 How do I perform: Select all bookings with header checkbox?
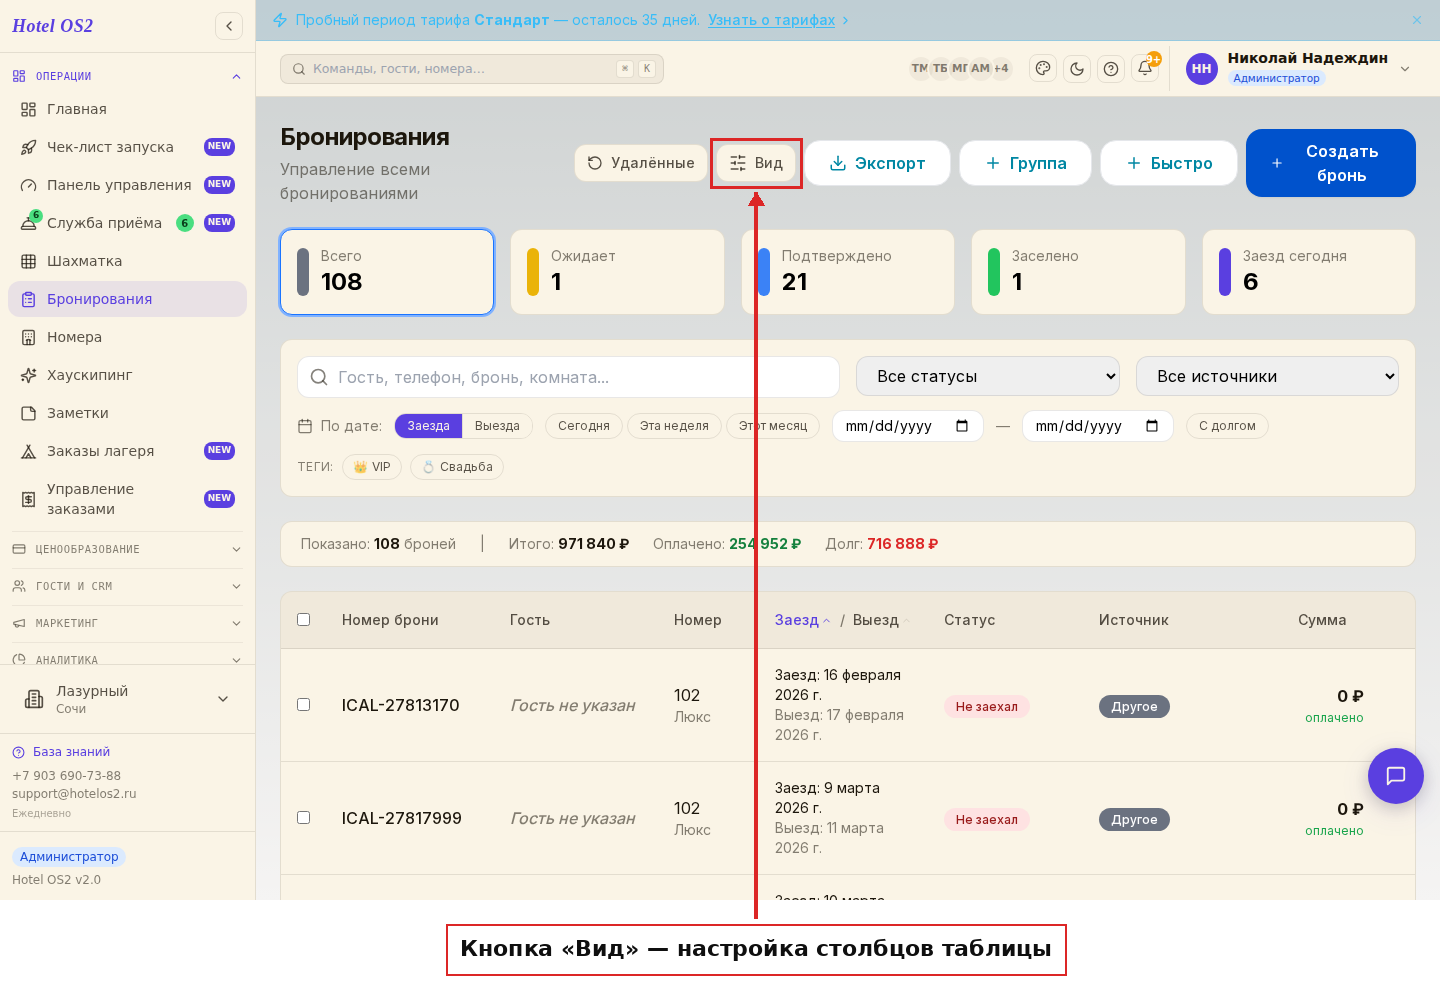pyautogui.click(x=304, y=620)
